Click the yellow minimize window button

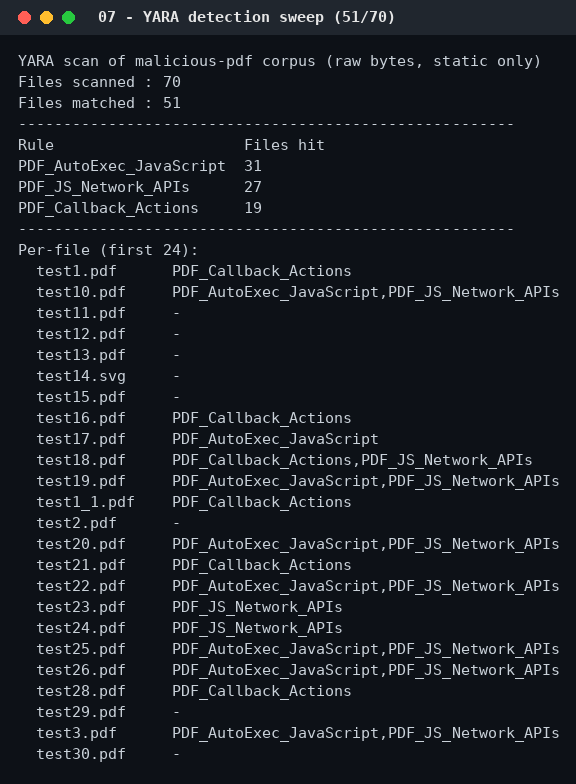click(46, 18)
